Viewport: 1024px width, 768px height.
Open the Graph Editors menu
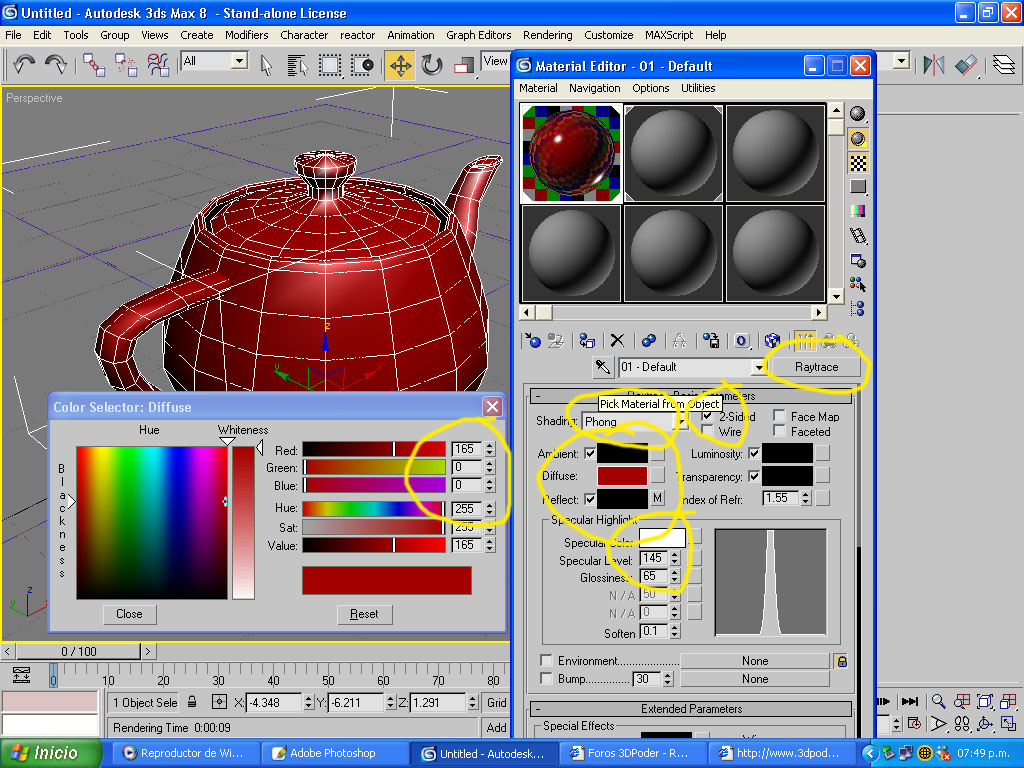[479, 35]
